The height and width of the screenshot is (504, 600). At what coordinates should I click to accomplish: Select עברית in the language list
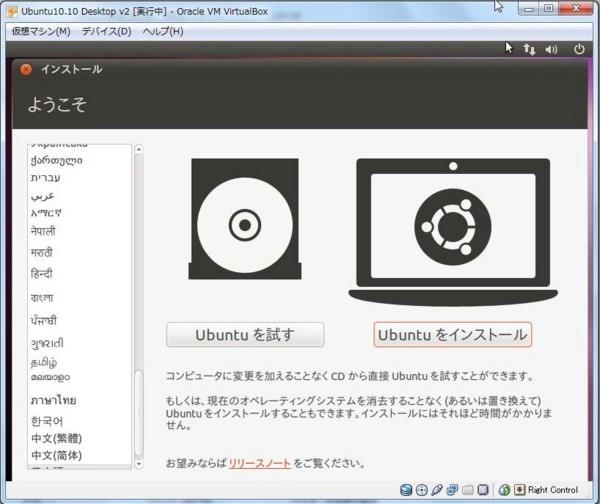point(46,178)
